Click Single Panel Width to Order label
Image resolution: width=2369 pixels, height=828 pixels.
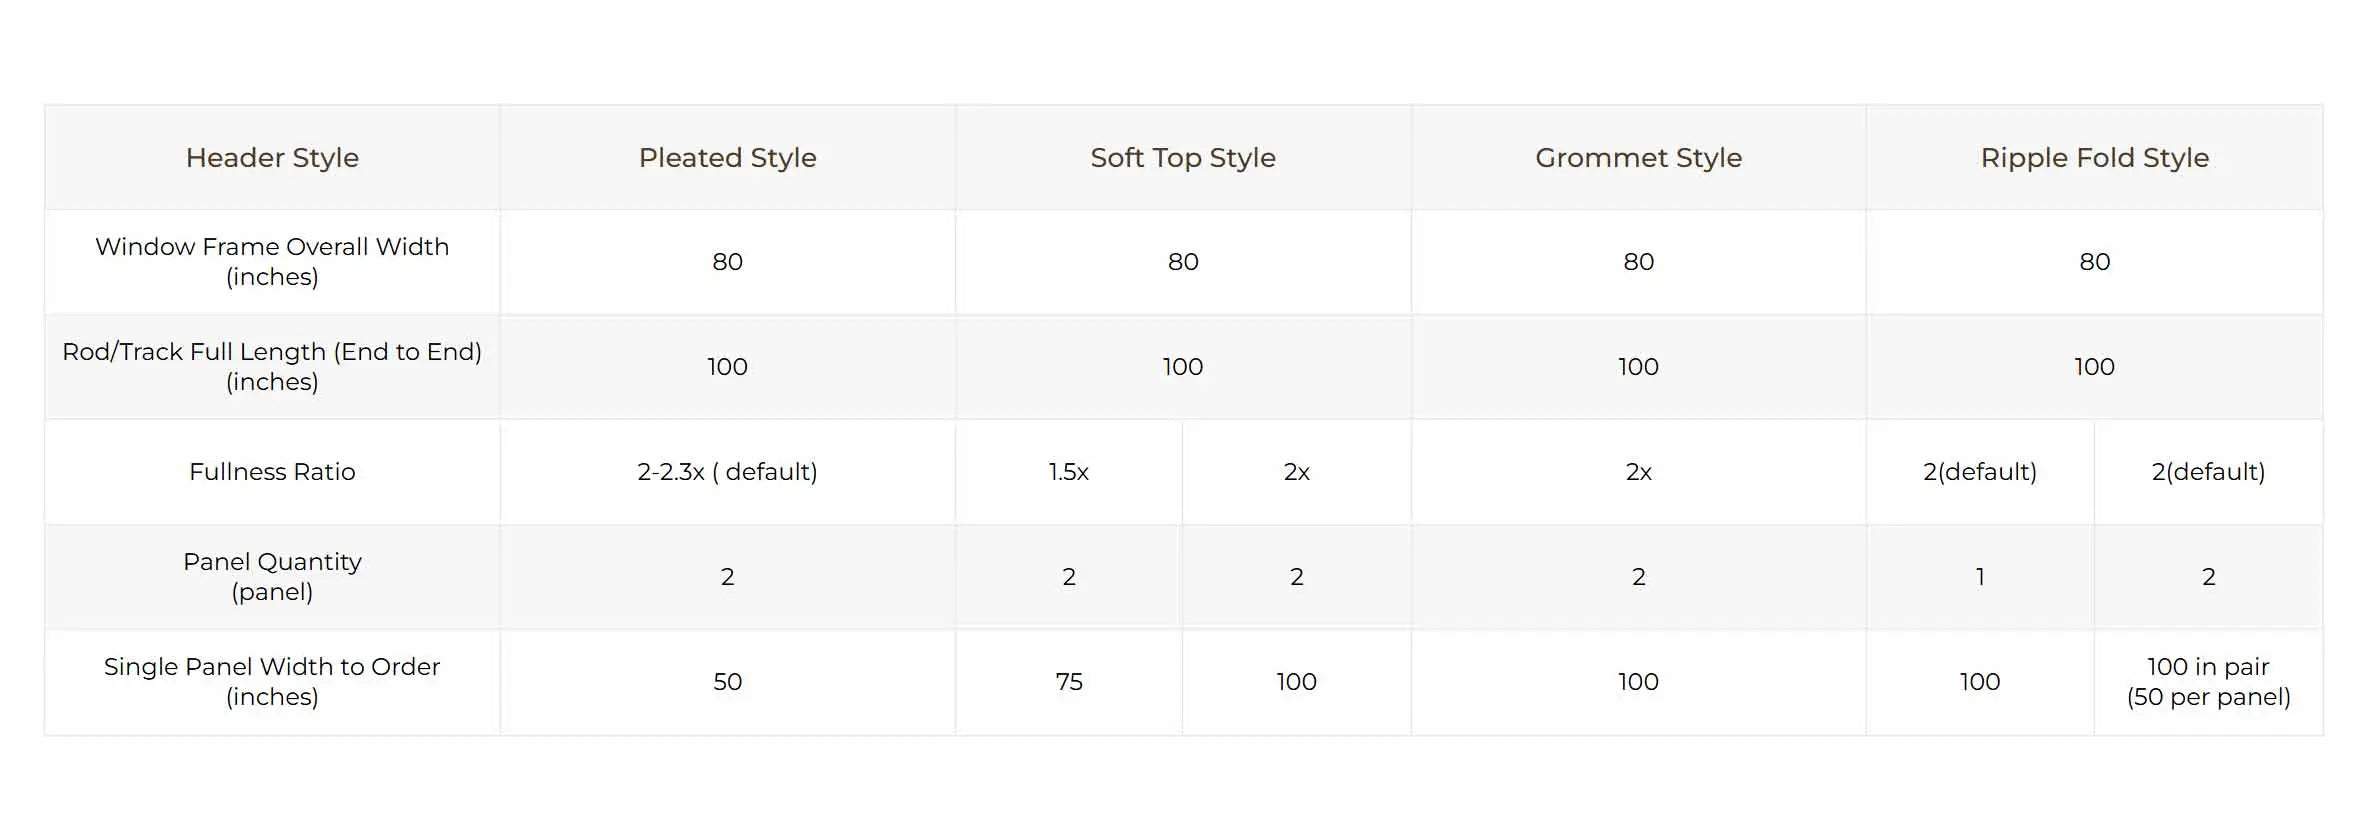[272, 681]
